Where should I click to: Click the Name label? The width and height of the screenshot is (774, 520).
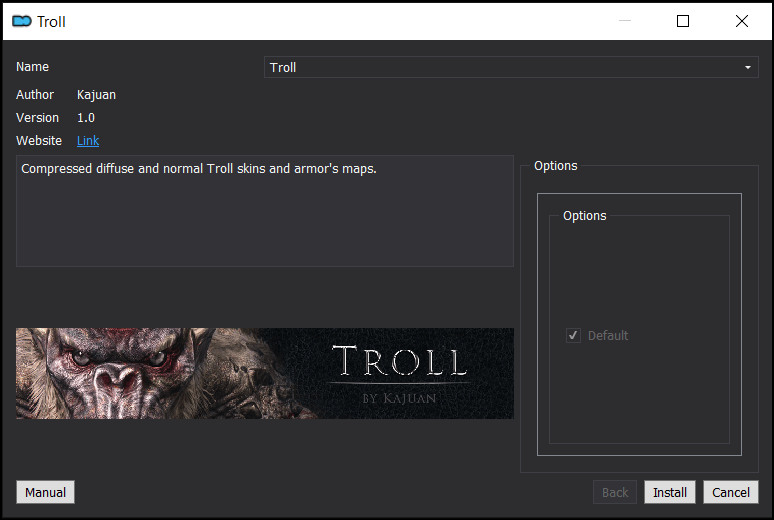(x=33, y=67)
